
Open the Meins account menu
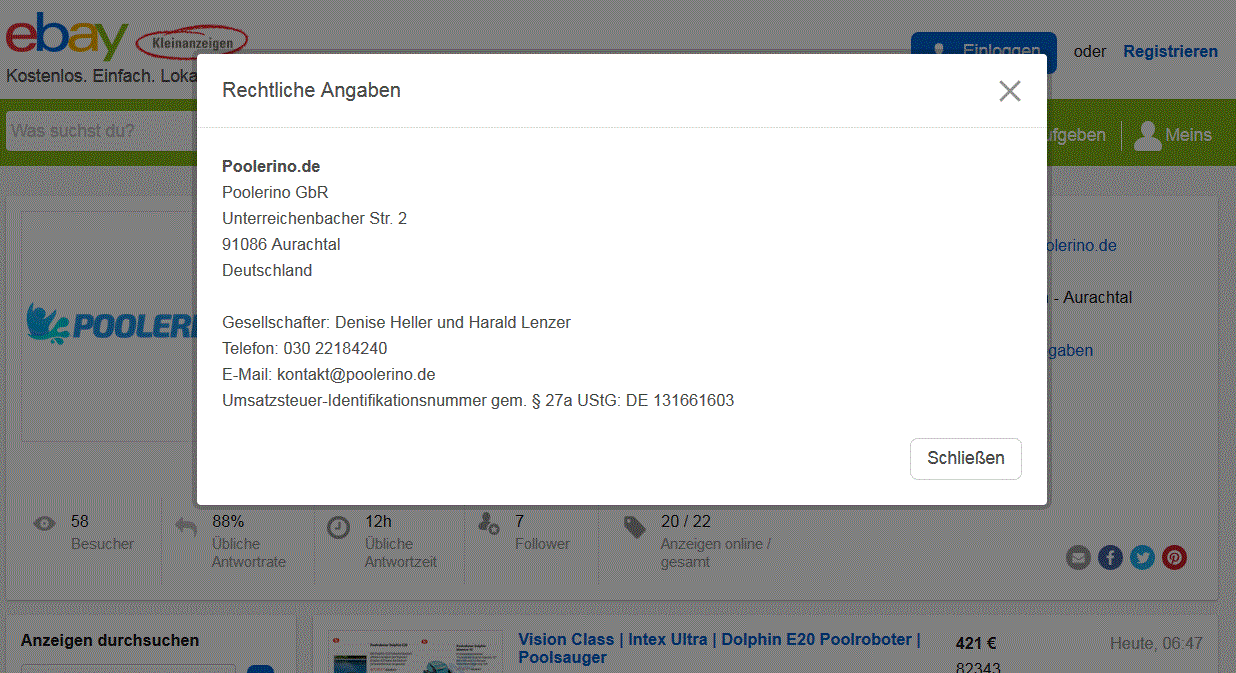coord(1173,135)
